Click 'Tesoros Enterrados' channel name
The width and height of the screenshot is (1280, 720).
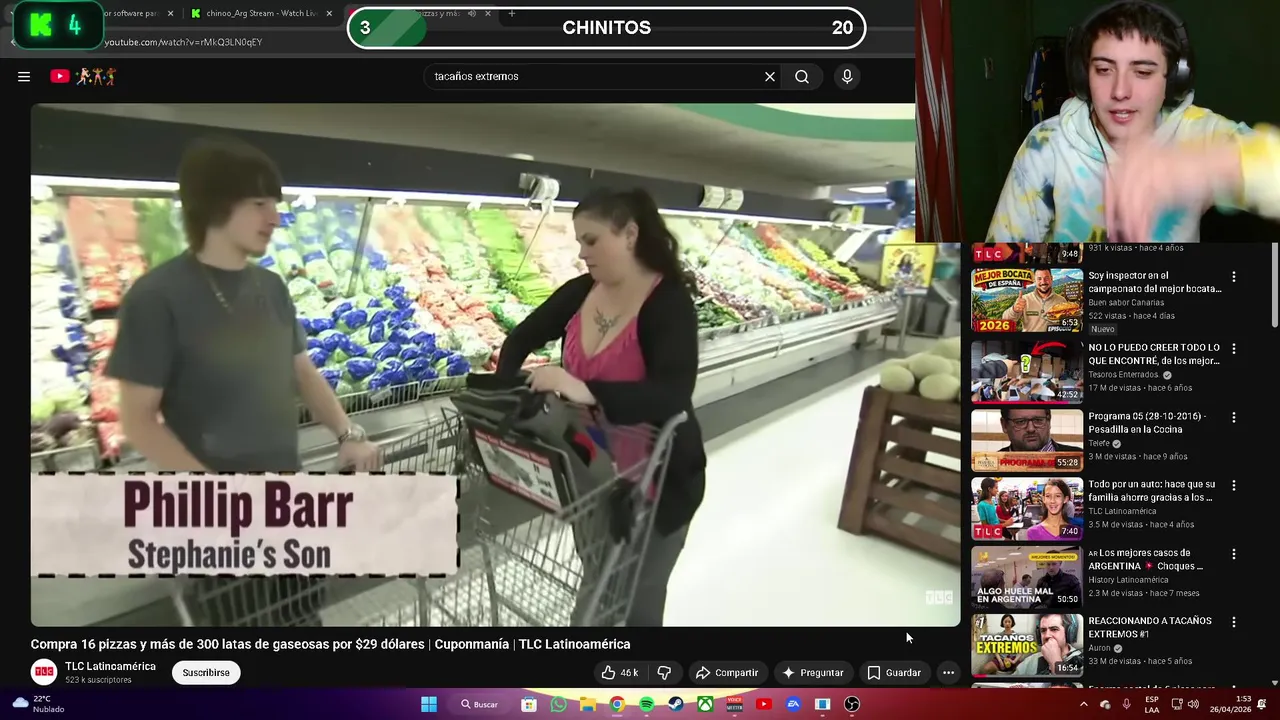click(x=1124, y=375)
